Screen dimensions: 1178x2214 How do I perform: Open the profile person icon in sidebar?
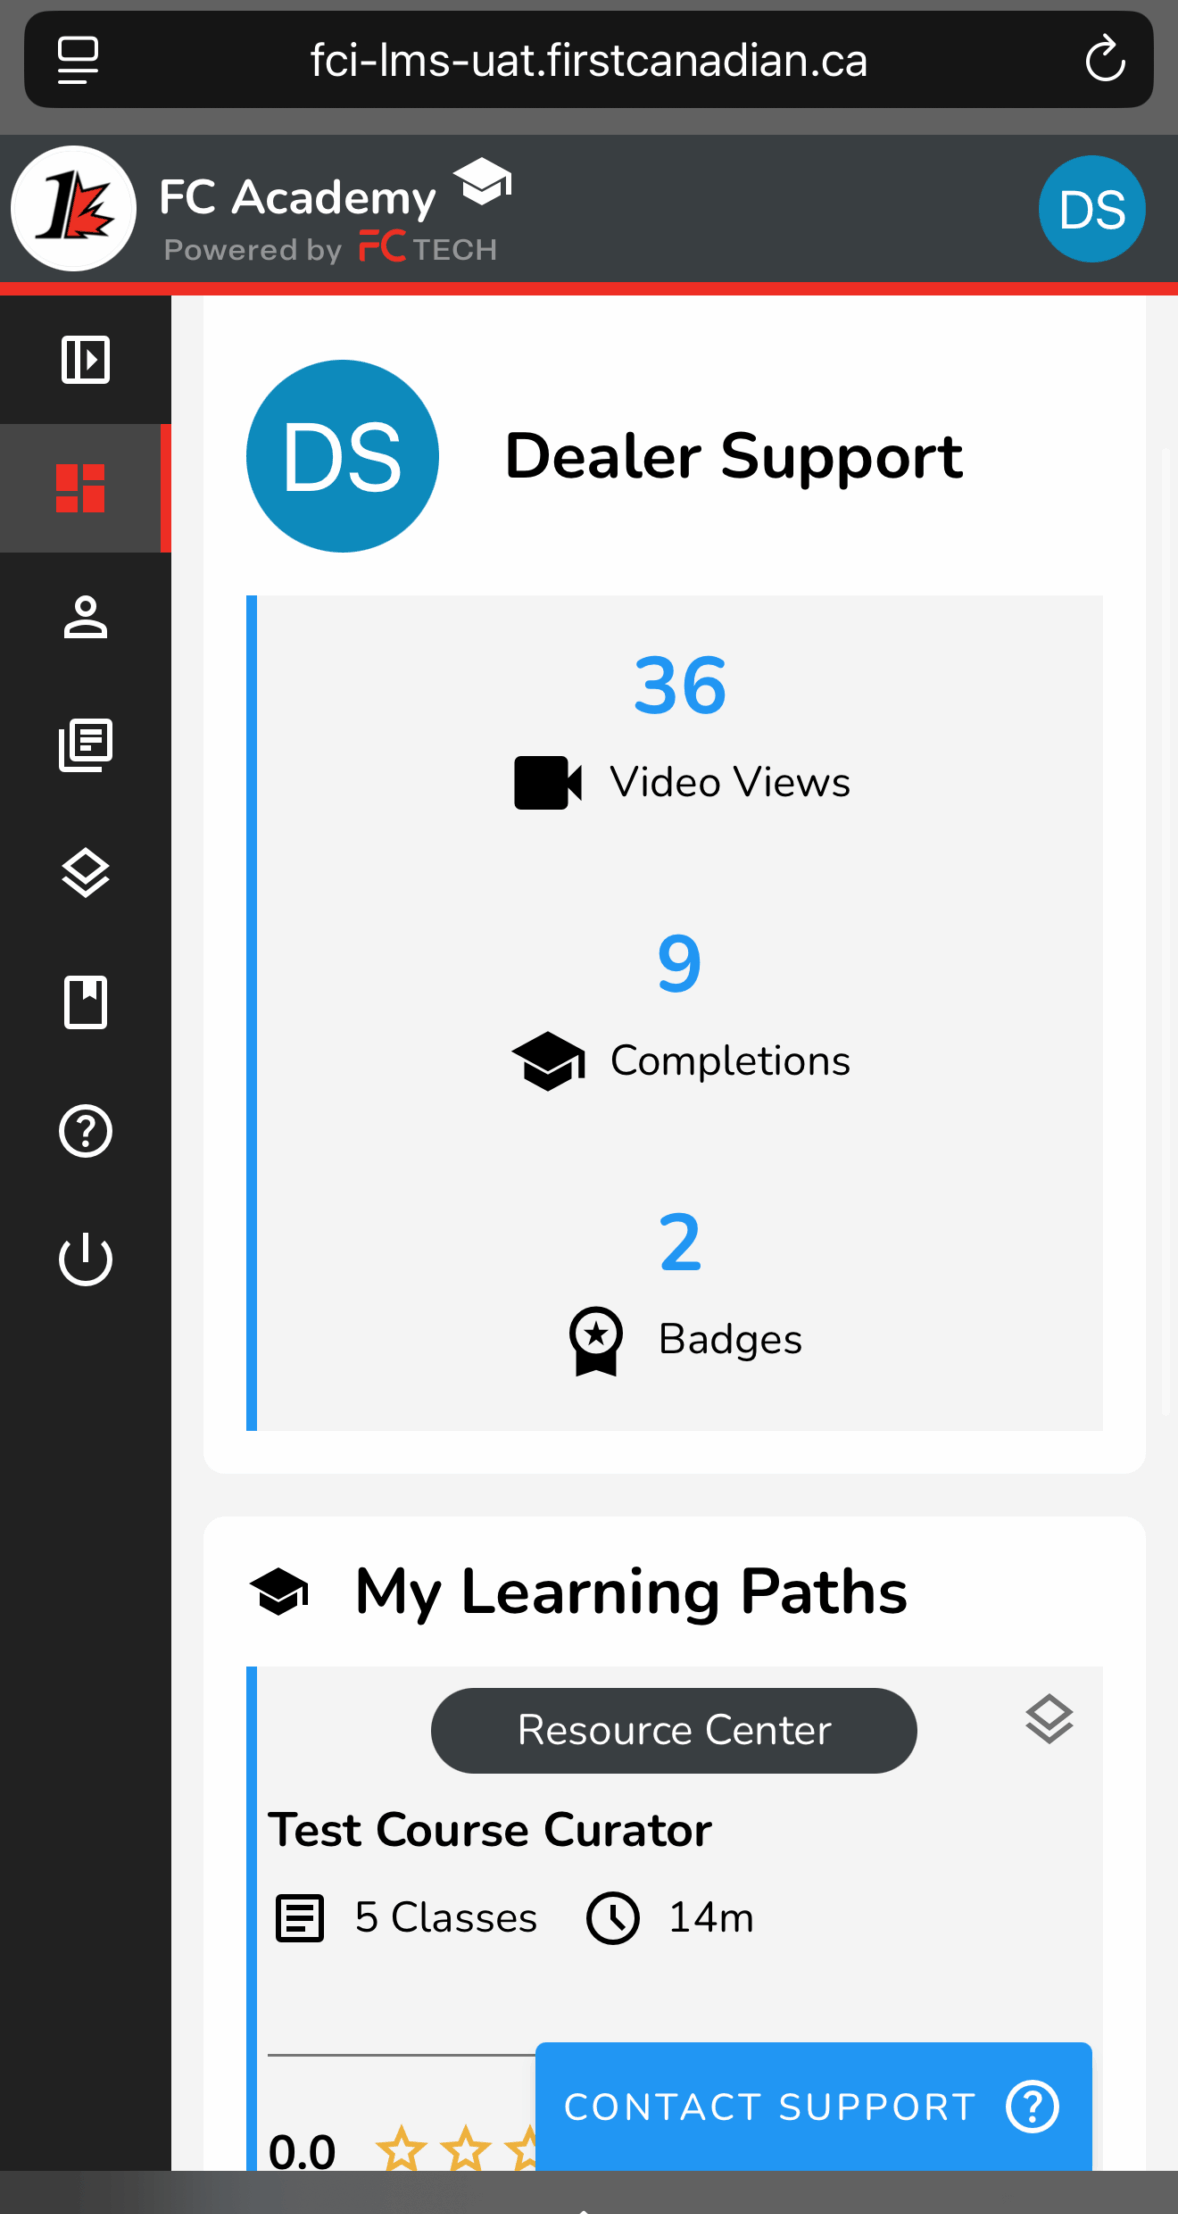pos(85,617)
